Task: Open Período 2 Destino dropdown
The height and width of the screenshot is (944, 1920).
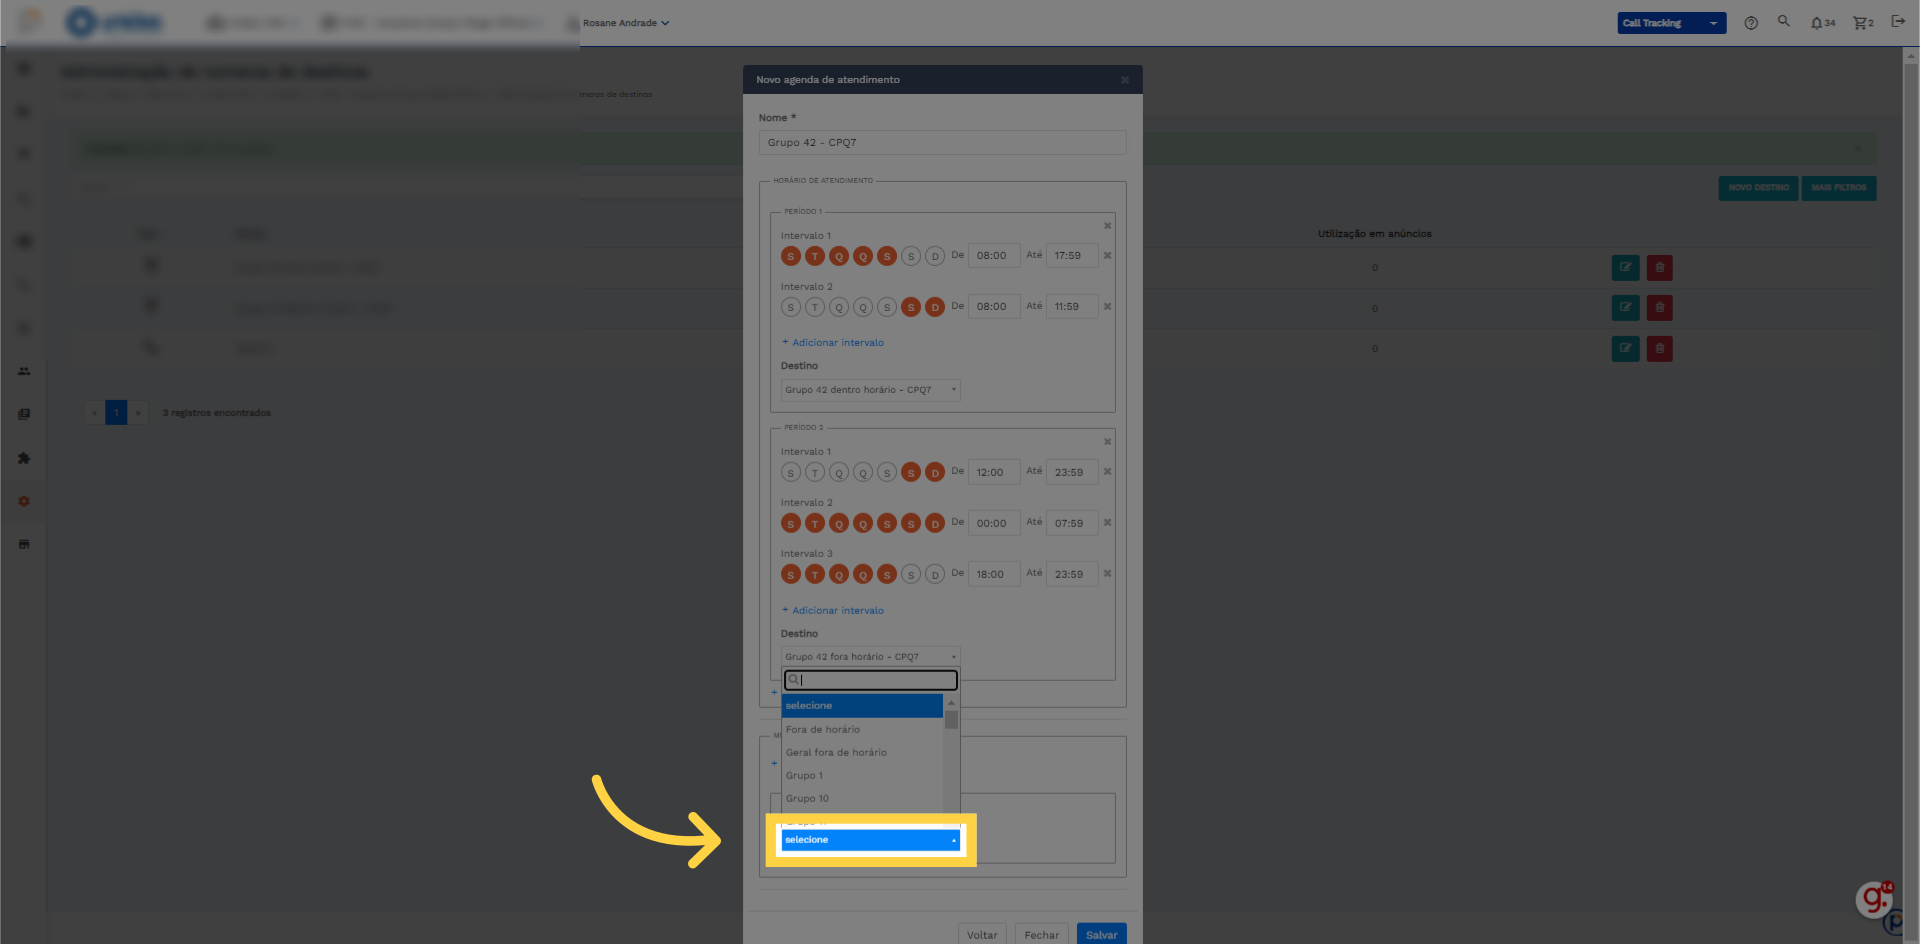Action: pyautogui.click(x=870, y=657)
